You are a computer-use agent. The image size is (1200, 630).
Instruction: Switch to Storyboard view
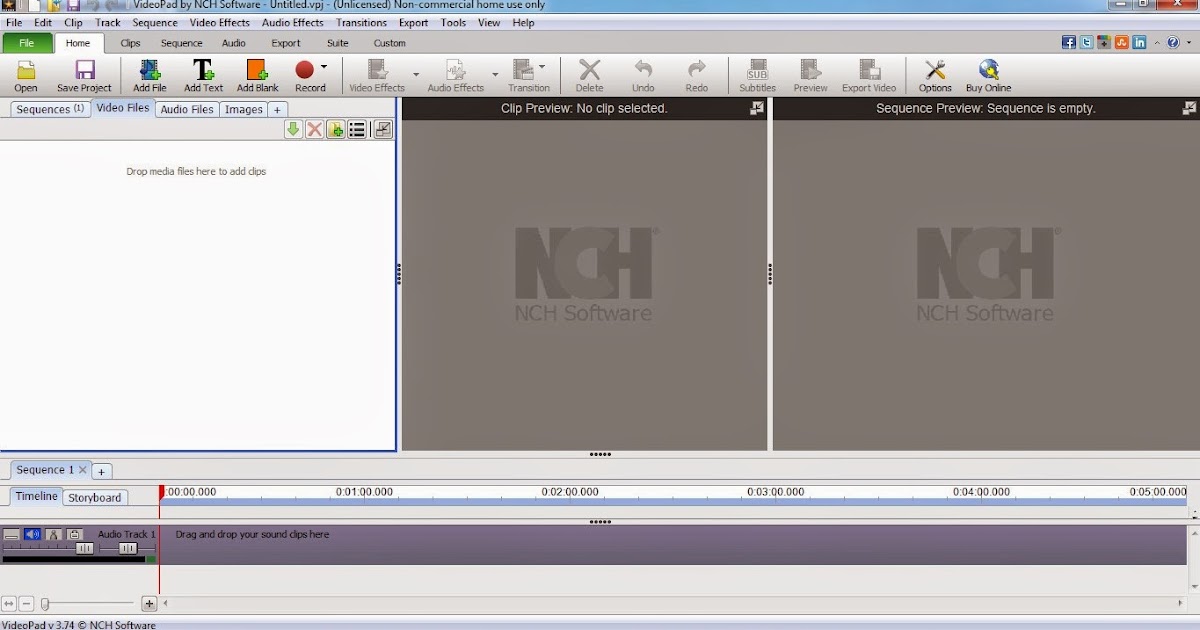tap(95, 497)
